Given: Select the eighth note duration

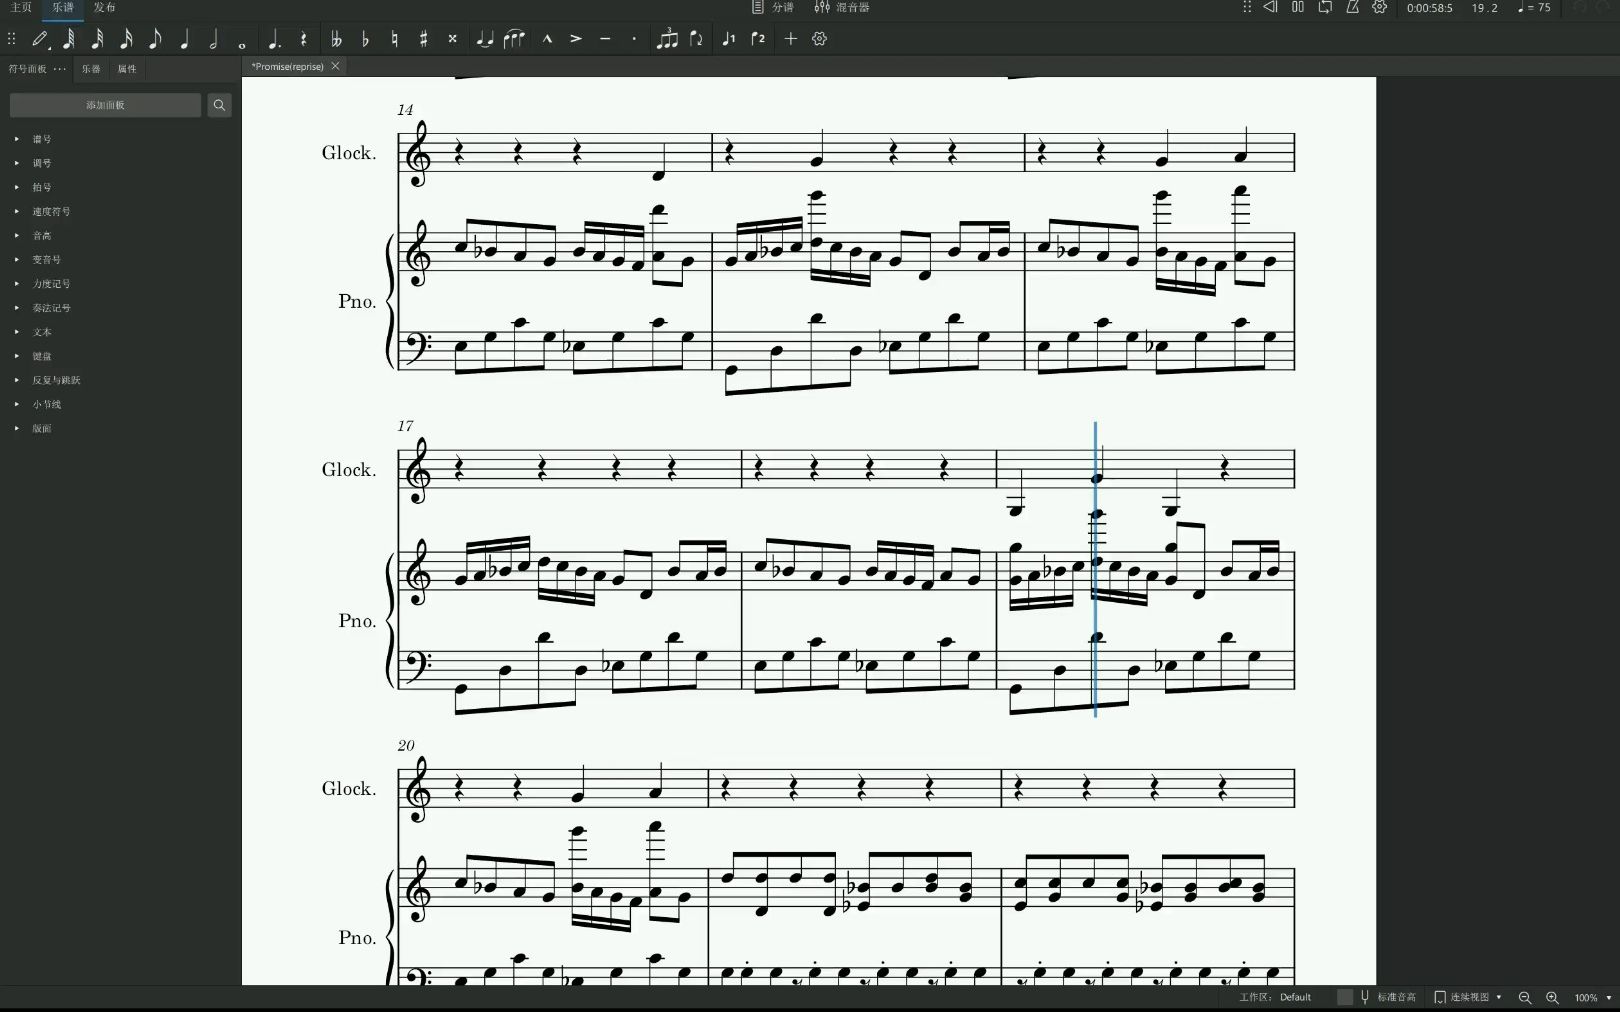Looking at the screenshot, I should click(x=155, y=39).
